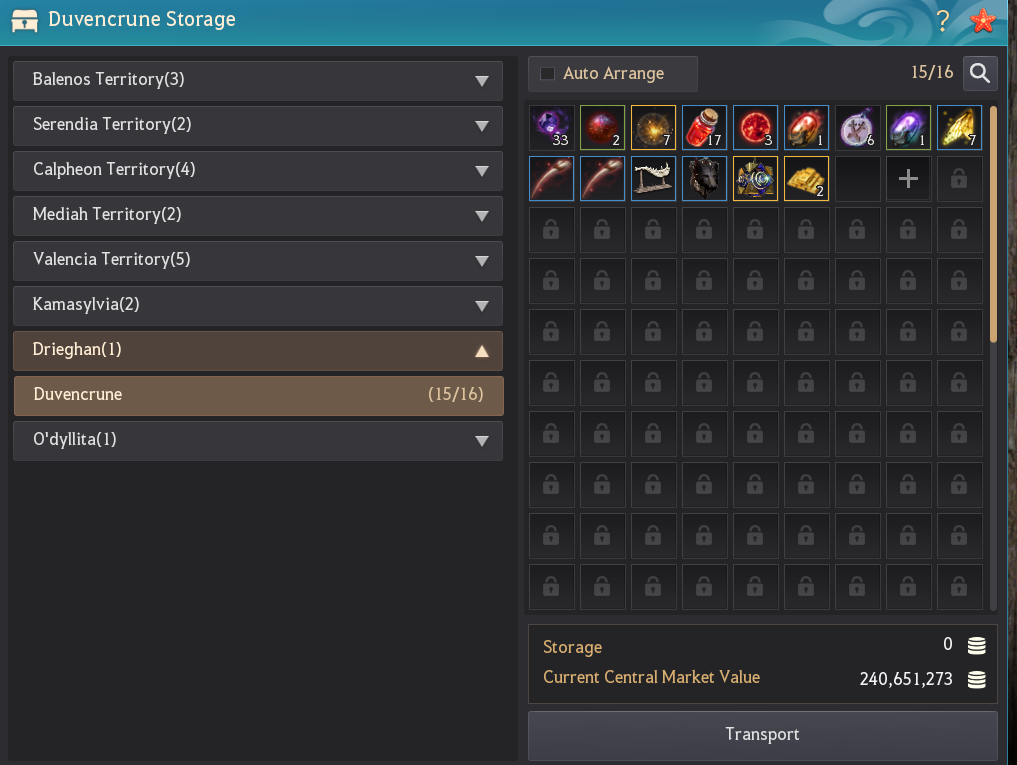
Task: Enable the Auto Arrange checkbox
Action: [547, 73]
